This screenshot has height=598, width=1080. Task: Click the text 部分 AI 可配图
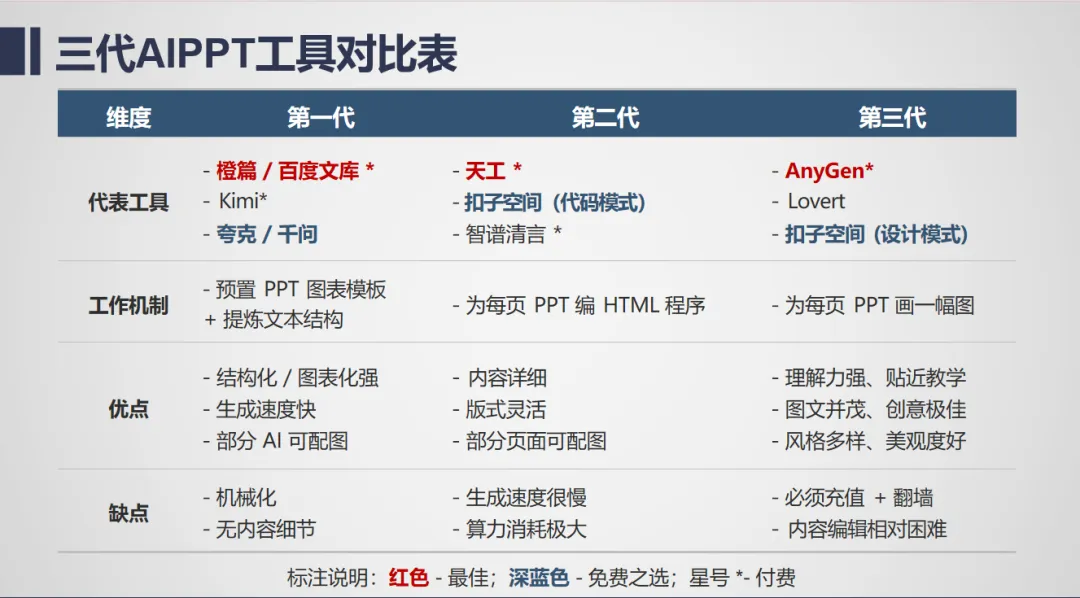(282, 441)
